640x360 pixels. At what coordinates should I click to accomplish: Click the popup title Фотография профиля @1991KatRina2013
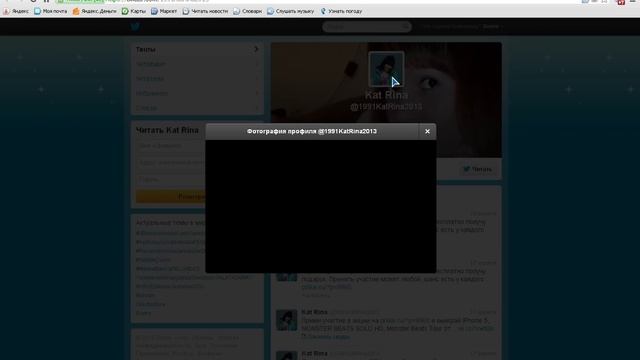tap(312, 131)
